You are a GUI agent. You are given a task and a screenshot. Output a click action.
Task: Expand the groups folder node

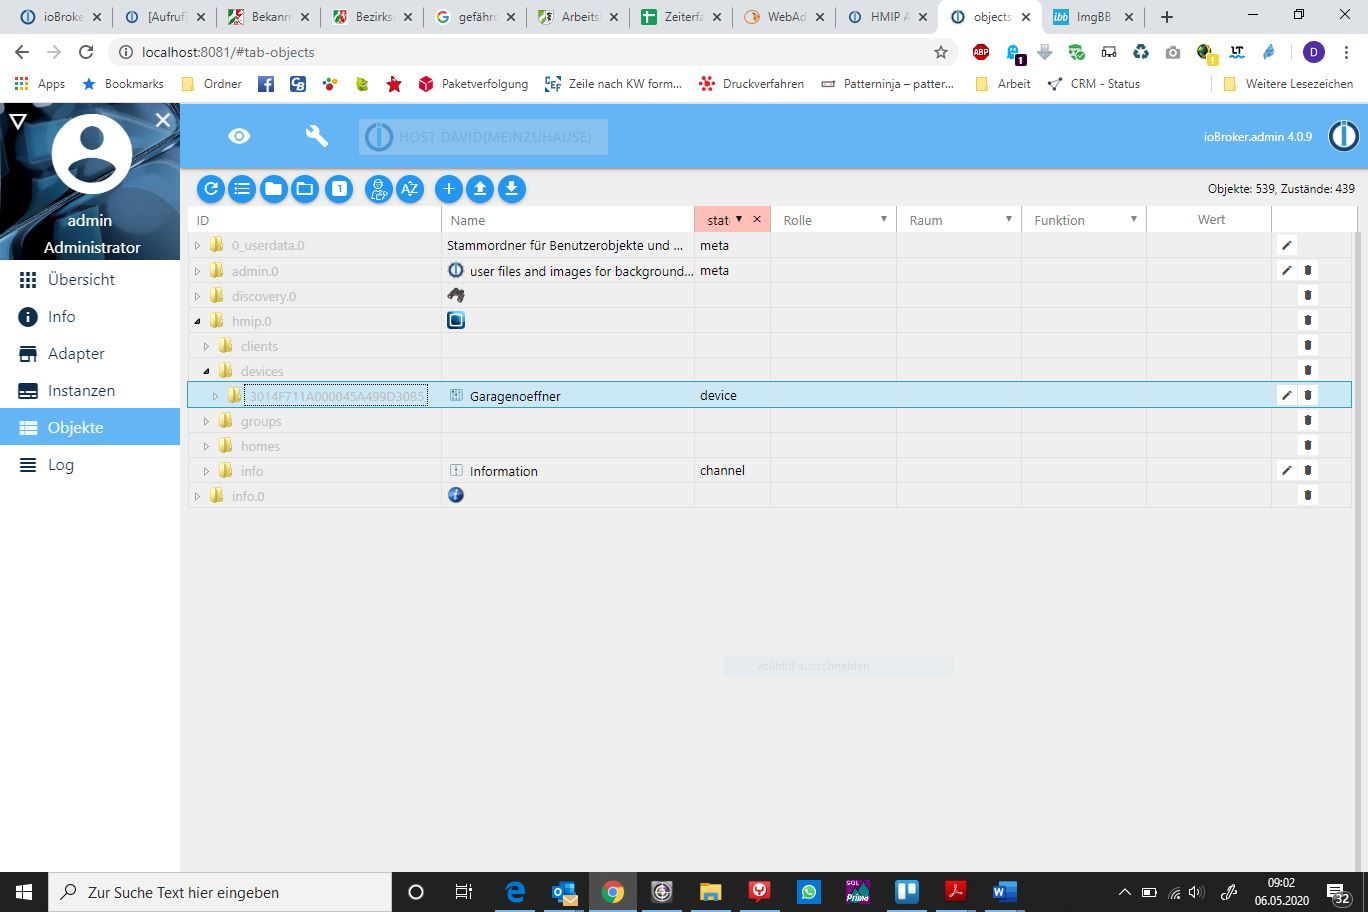coord(206,421)
